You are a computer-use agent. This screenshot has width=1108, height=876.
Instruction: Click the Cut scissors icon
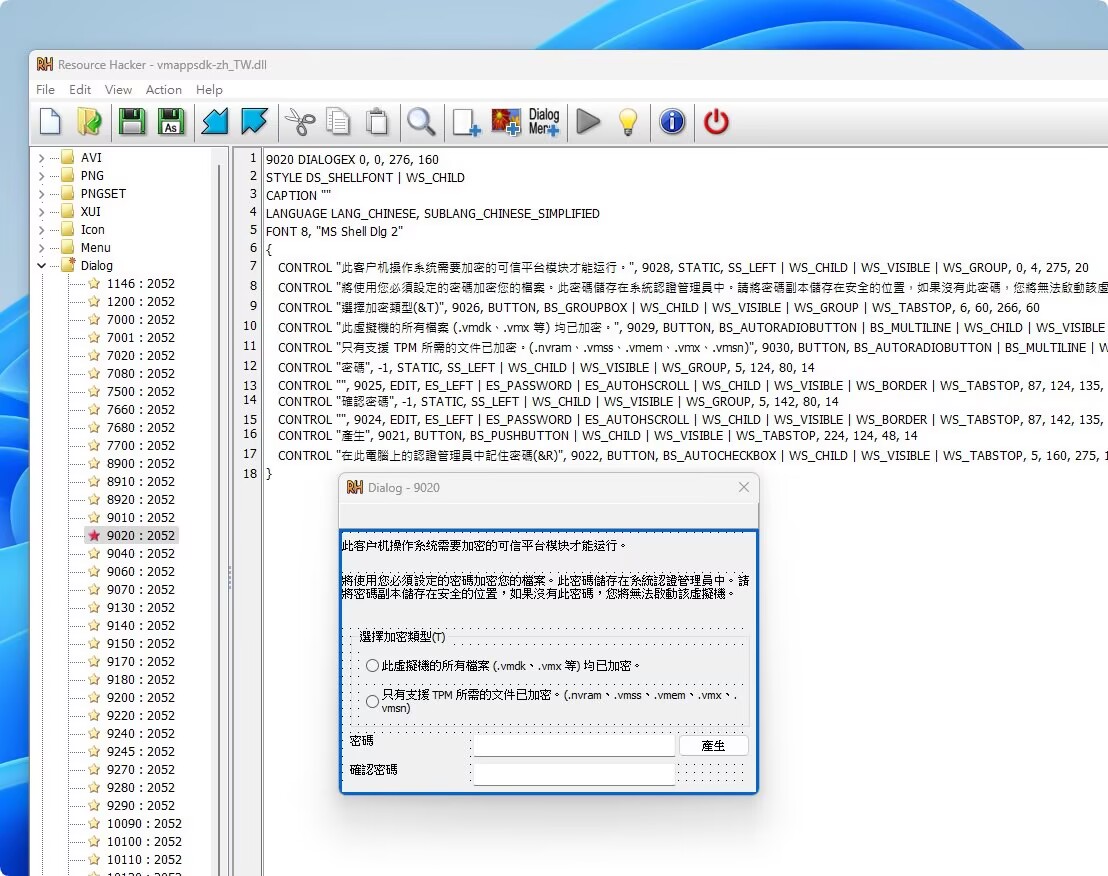tap(298, 122)
